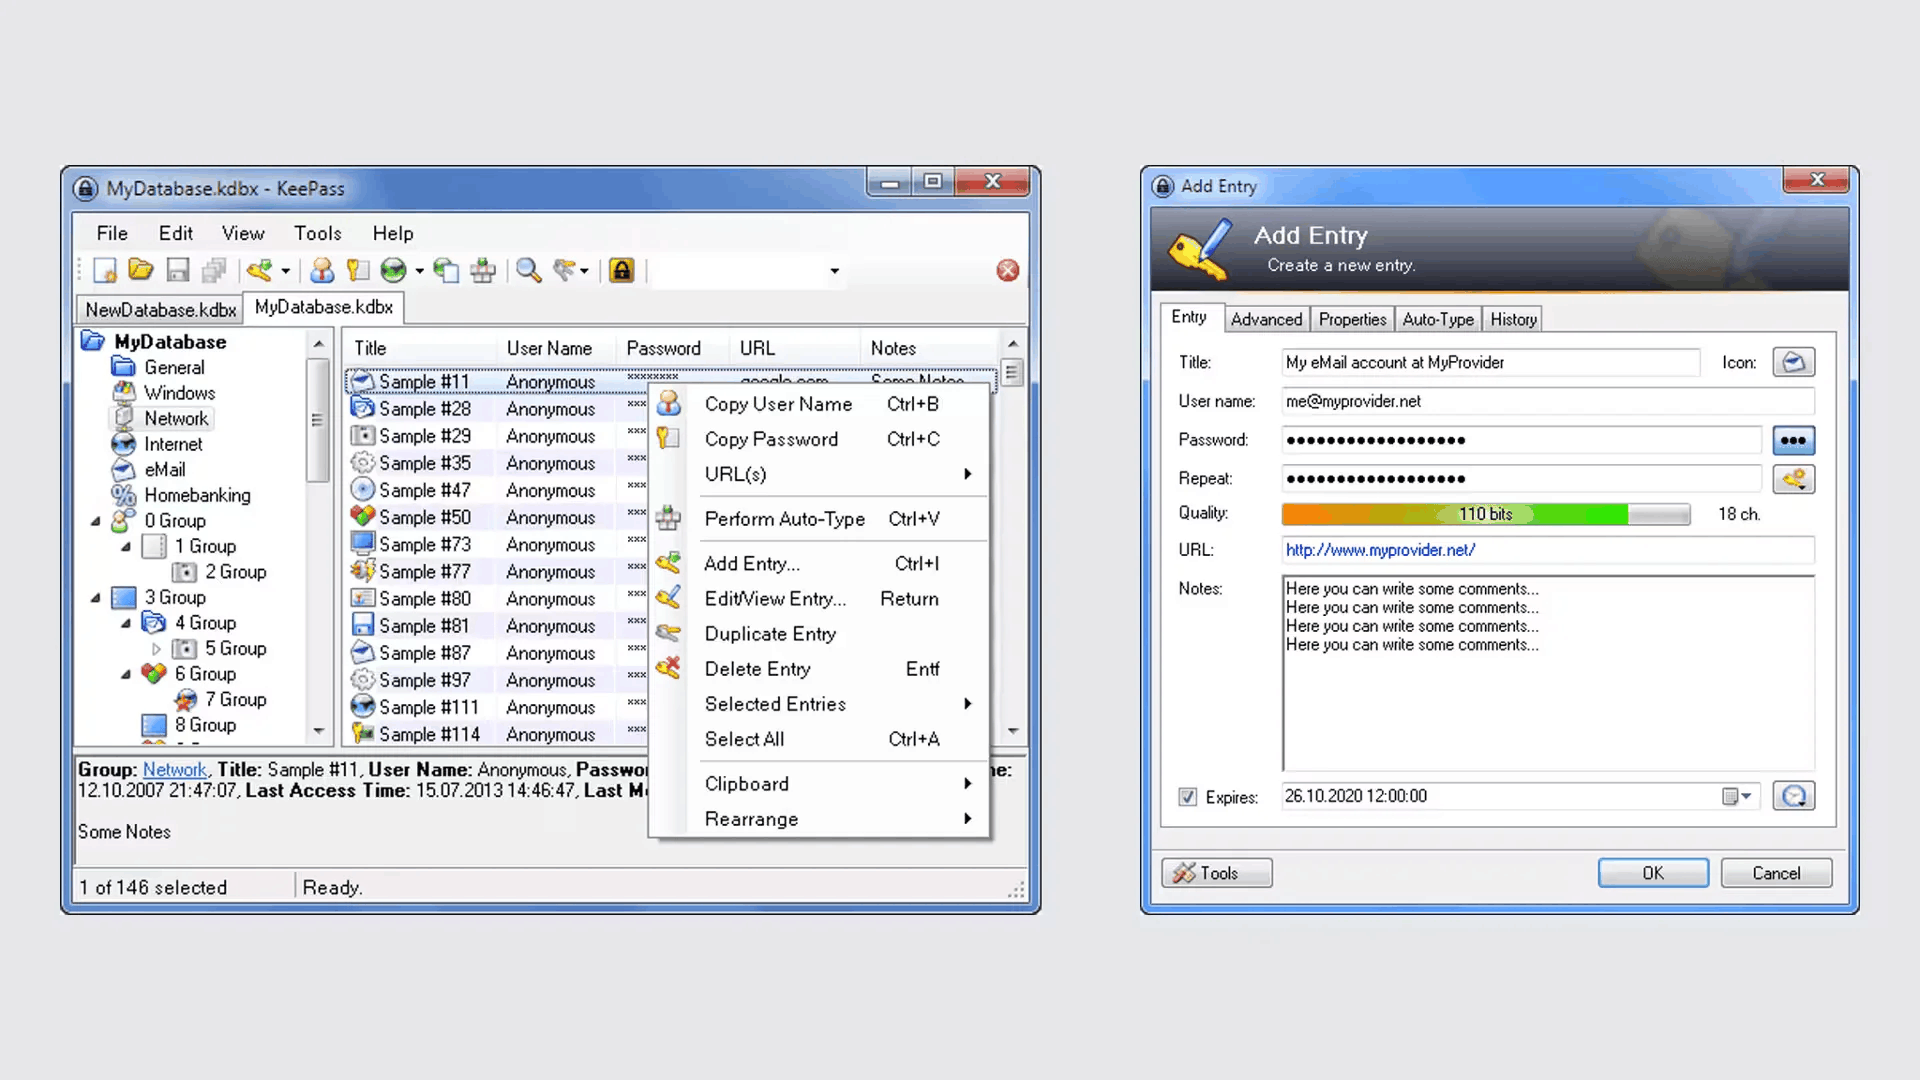
Task: Click the password quality 110 bits bar
Action: 1486,514
